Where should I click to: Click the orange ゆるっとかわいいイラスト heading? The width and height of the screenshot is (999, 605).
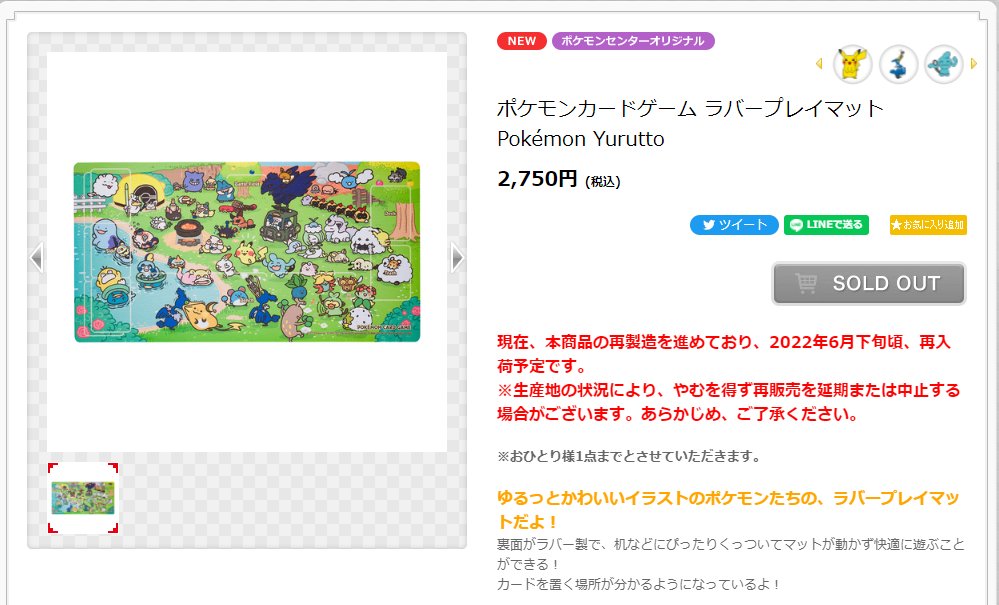728,509
